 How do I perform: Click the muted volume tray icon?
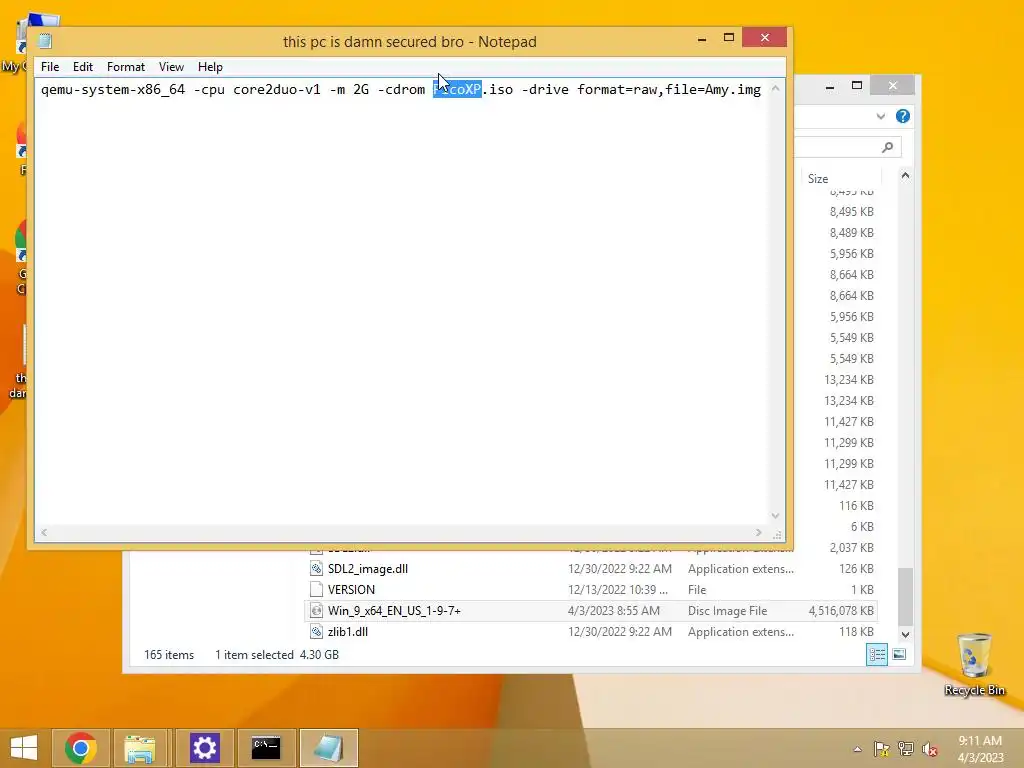pyautogui.click(x=930, y=749)
